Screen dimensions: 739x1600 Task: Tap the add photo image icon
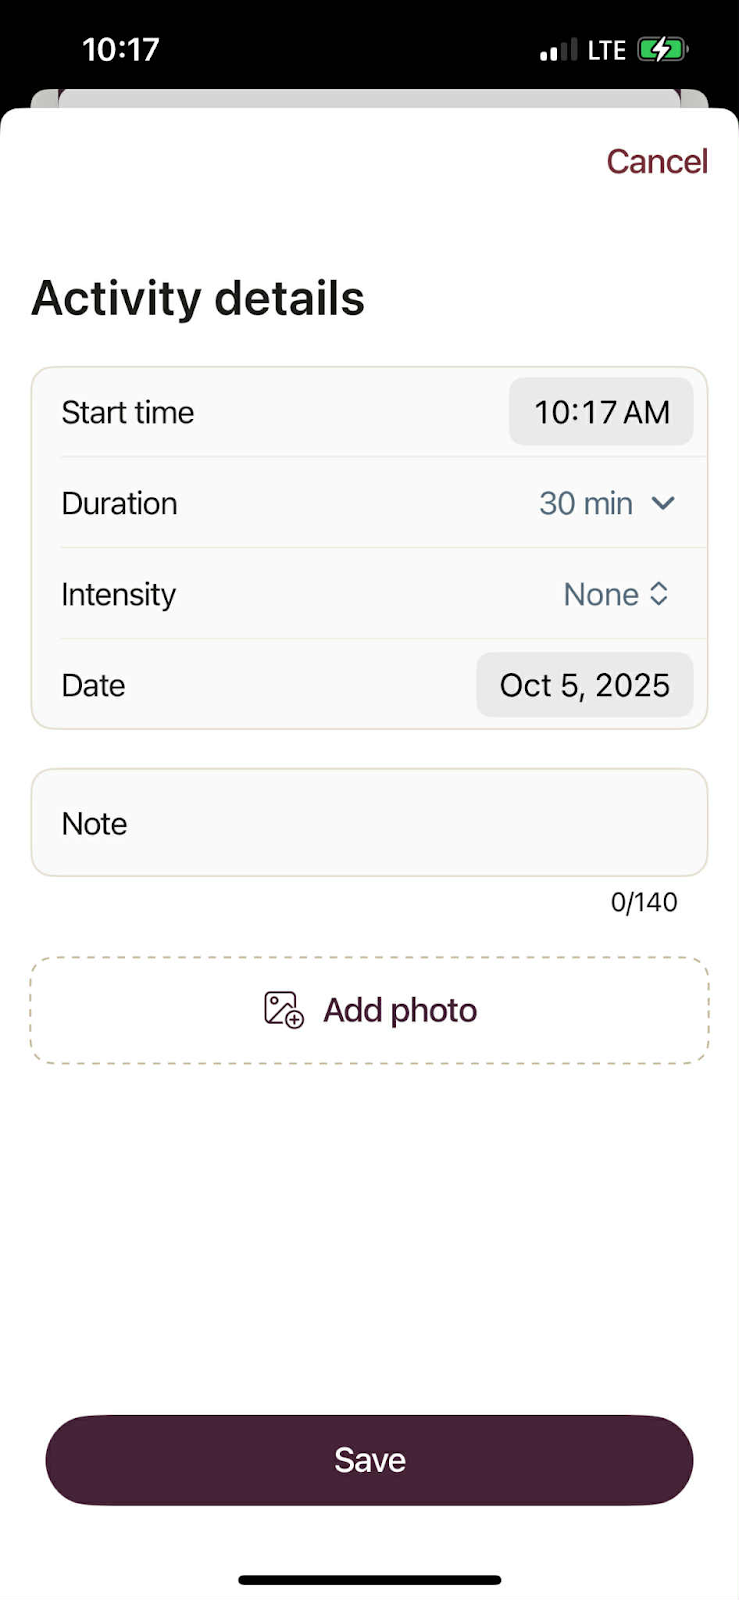(x=283, y=1010)
